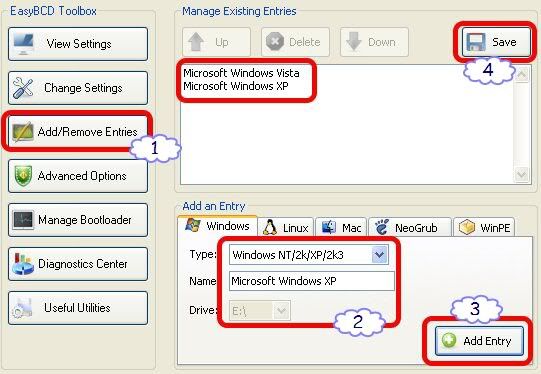Click the Up button label

coord(222,42)
